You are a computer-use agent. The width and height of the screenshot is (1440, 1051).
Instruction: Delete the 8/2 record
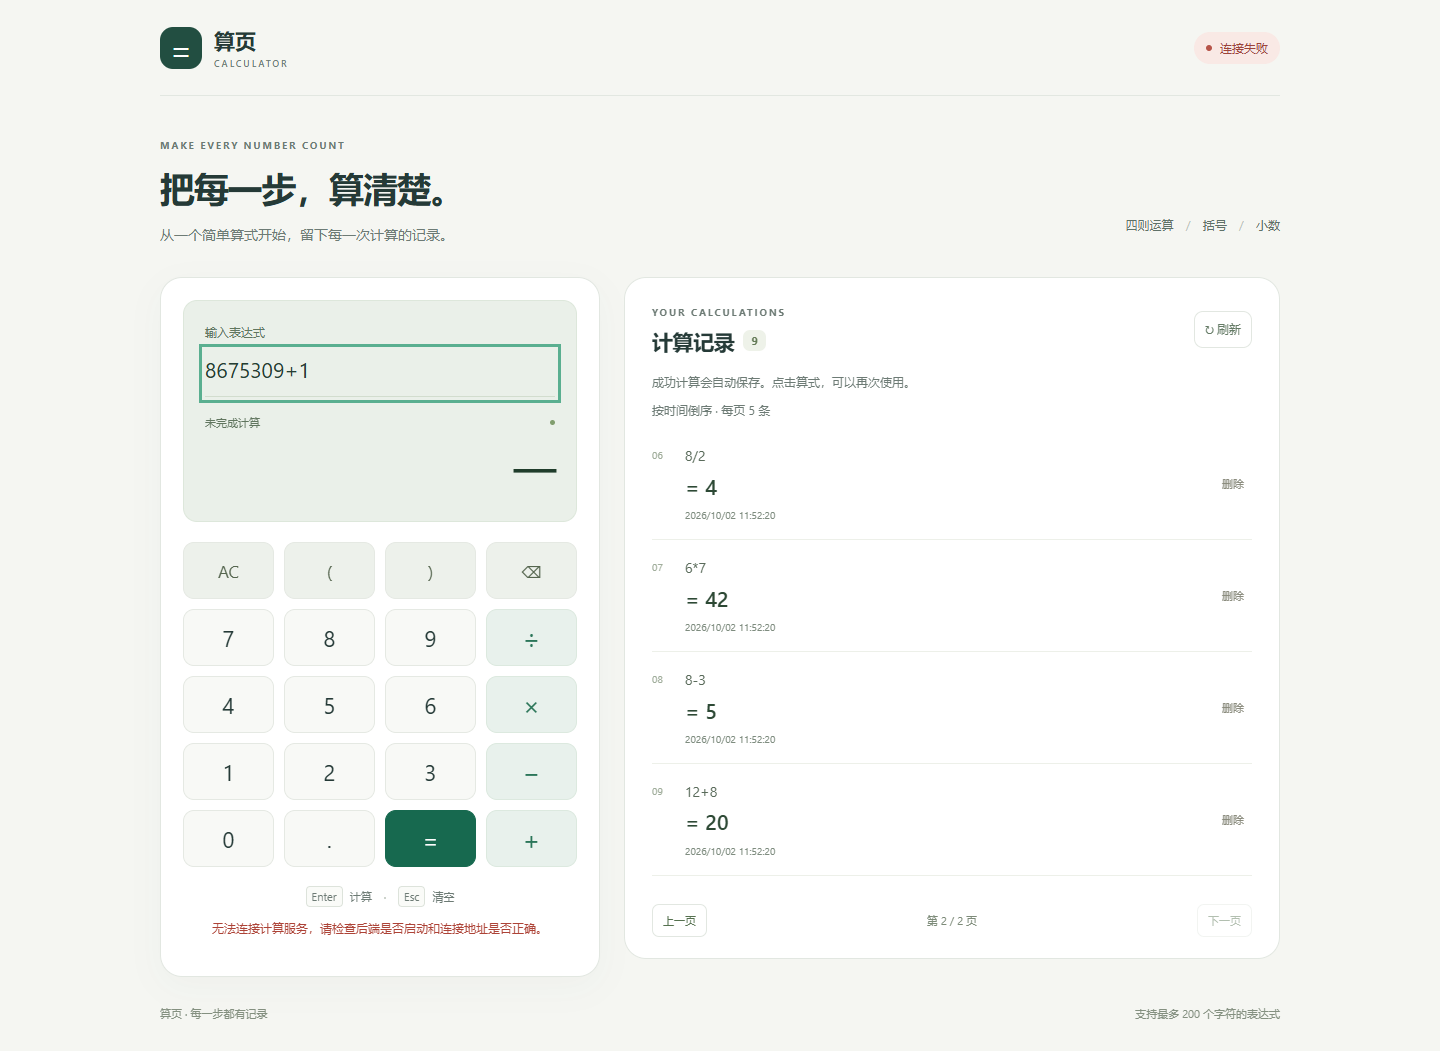[x=1233, y=484]
